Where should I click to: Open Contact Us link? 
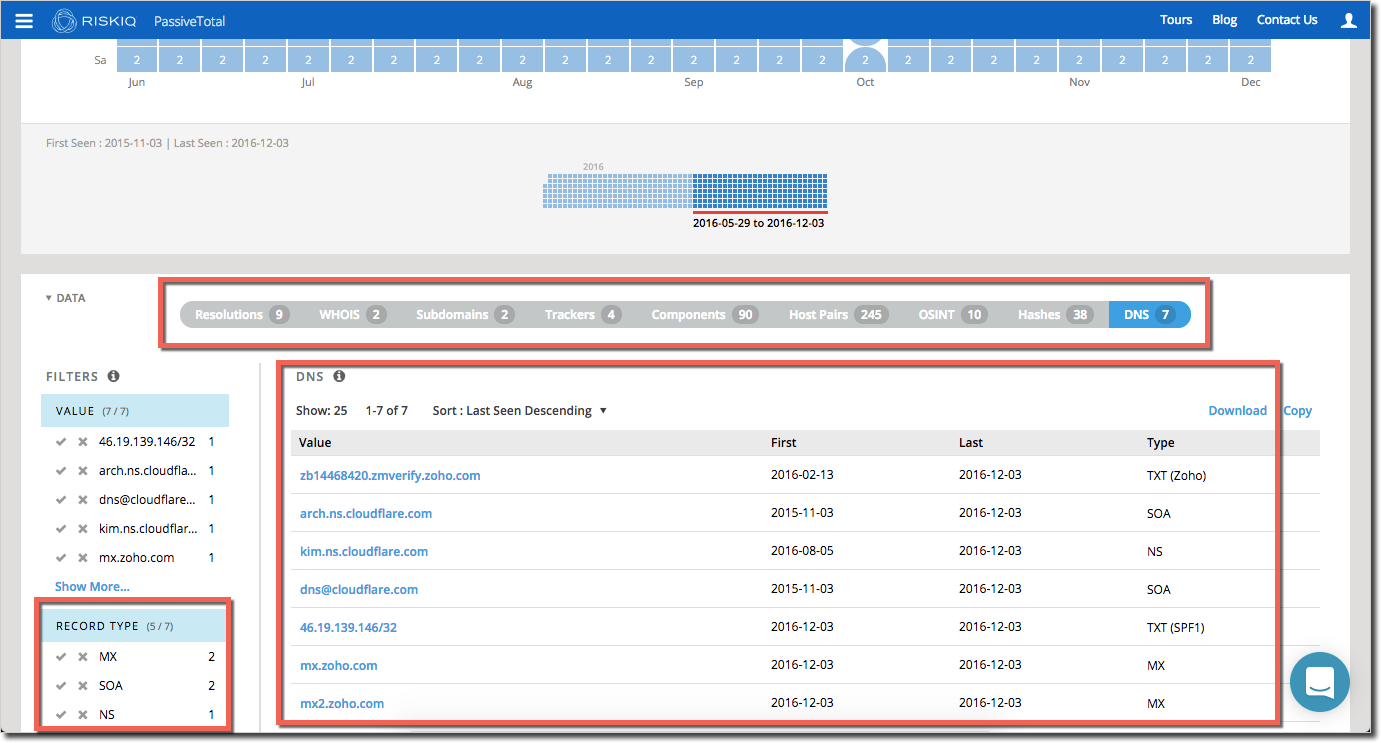[1287, 20]
